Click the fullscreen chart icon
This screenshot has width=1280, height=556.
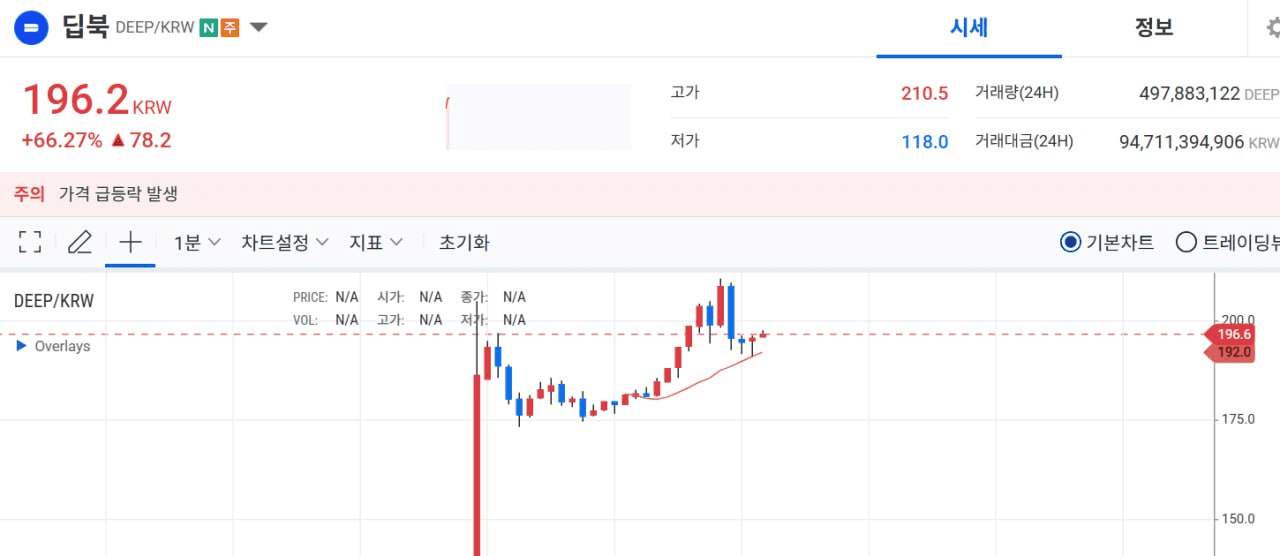coord(30,242)
